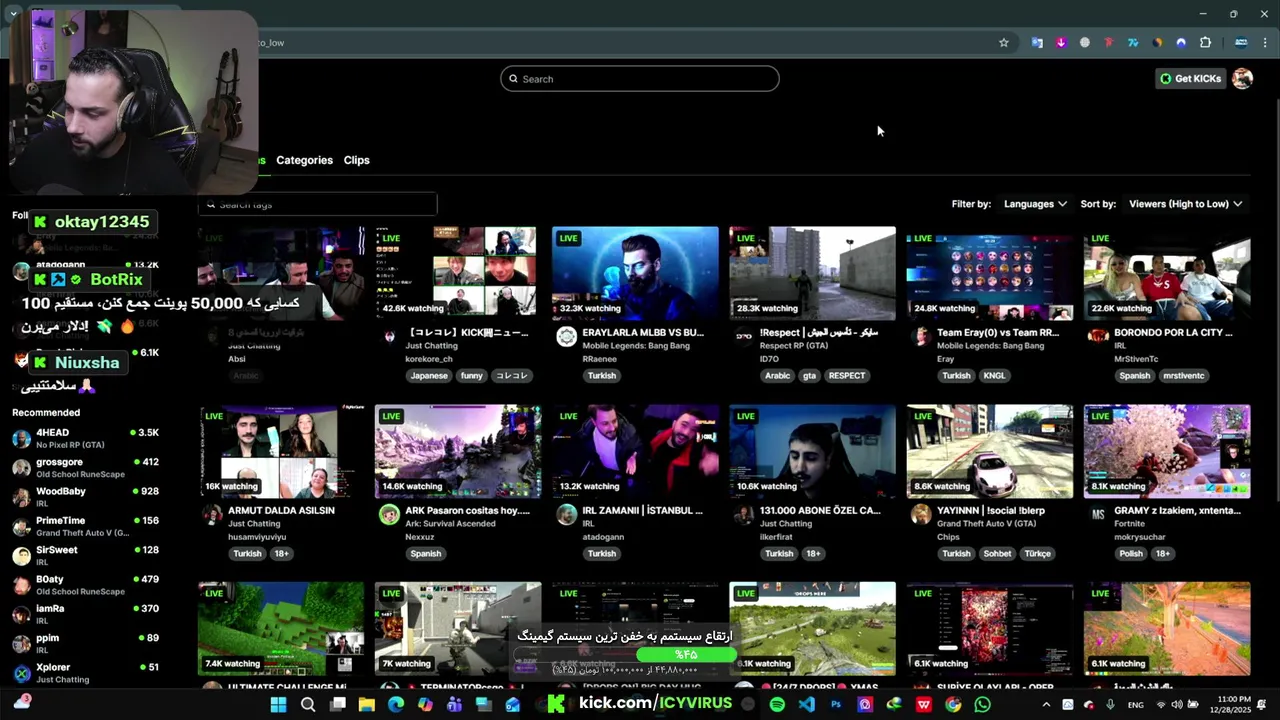
Task: Open Microsoft Edge in the taskbar
Action: click(396, 705)
